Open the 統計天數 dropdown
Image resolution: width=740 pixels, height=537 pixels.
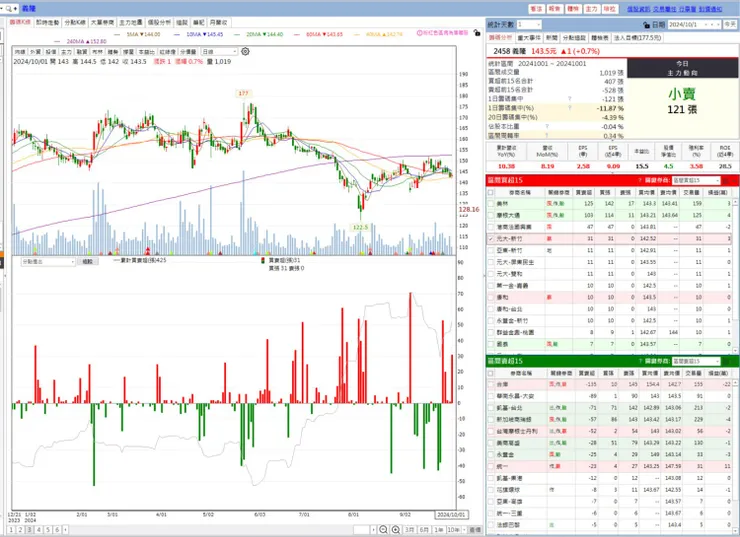pos(529,25)
